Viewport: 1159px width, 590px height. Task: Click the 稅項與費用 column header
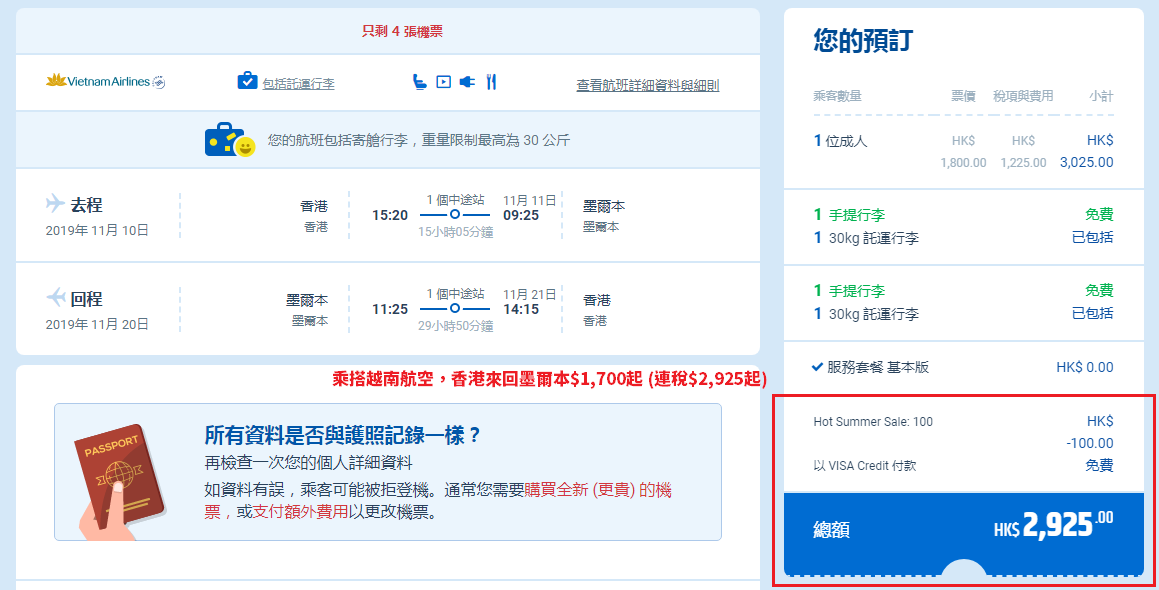(x=1023, y=96)
